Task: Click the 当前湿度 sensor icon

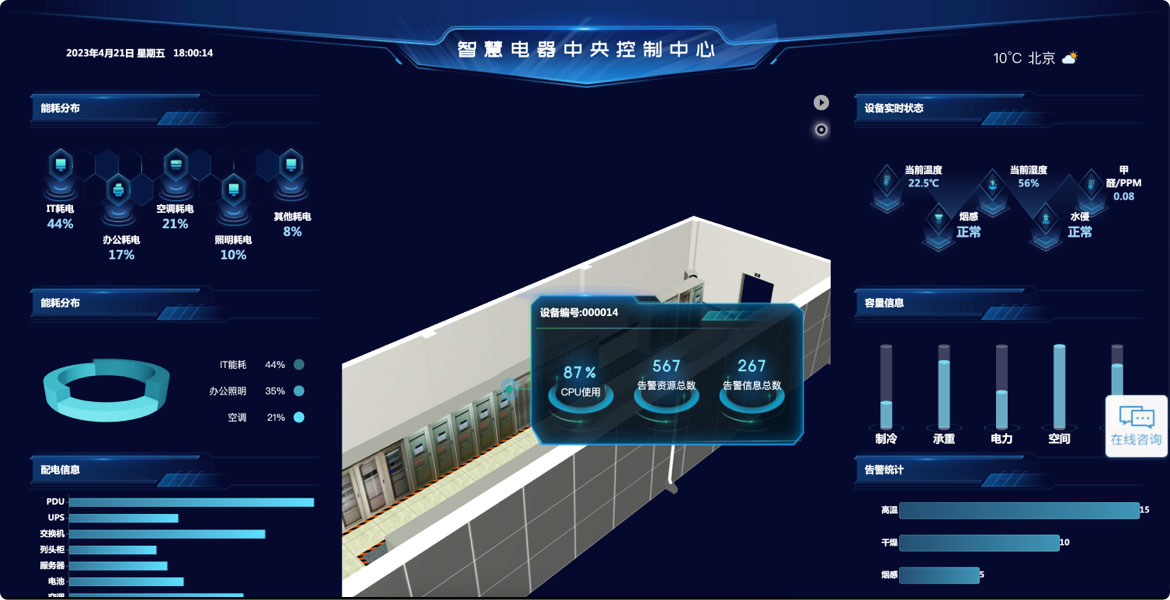Action: [992, 184]
